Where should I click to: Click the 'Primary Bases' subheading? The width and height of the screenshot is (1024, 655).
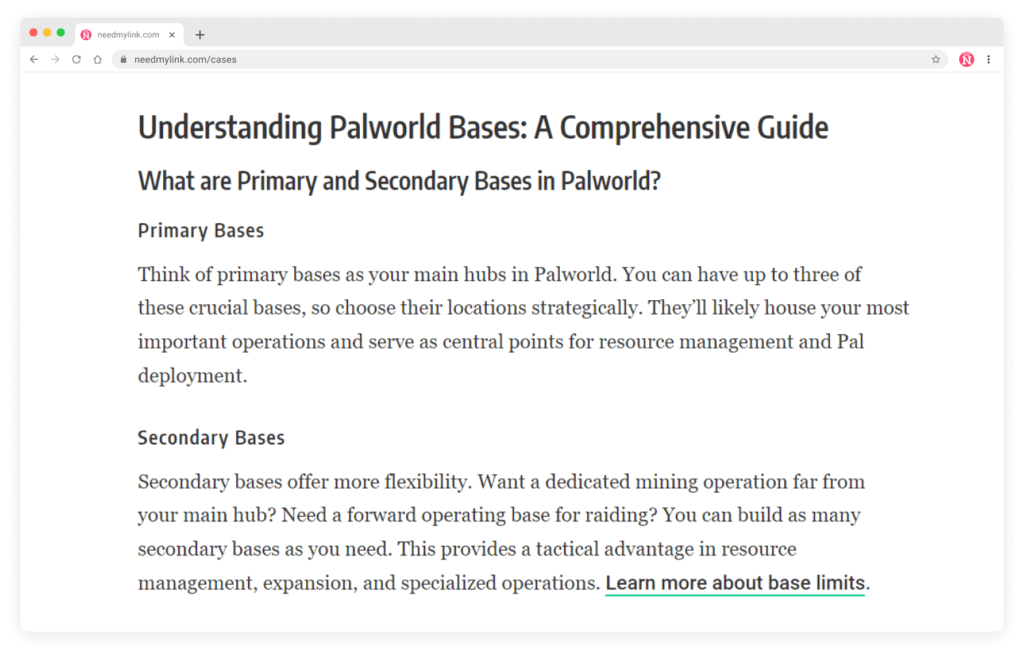coord(200,230)
